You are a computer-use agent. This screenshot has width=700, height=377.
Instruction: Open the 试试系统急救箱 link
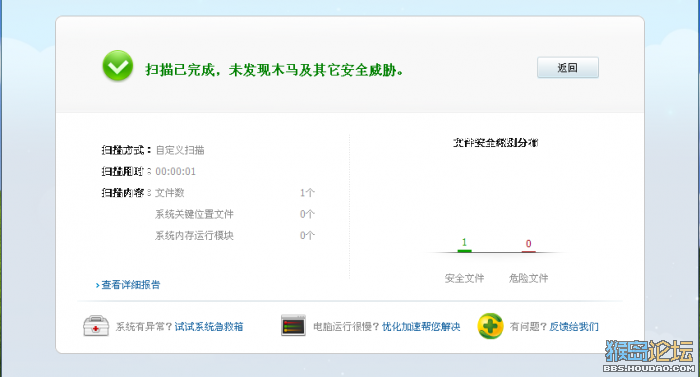tap(209, 327)
